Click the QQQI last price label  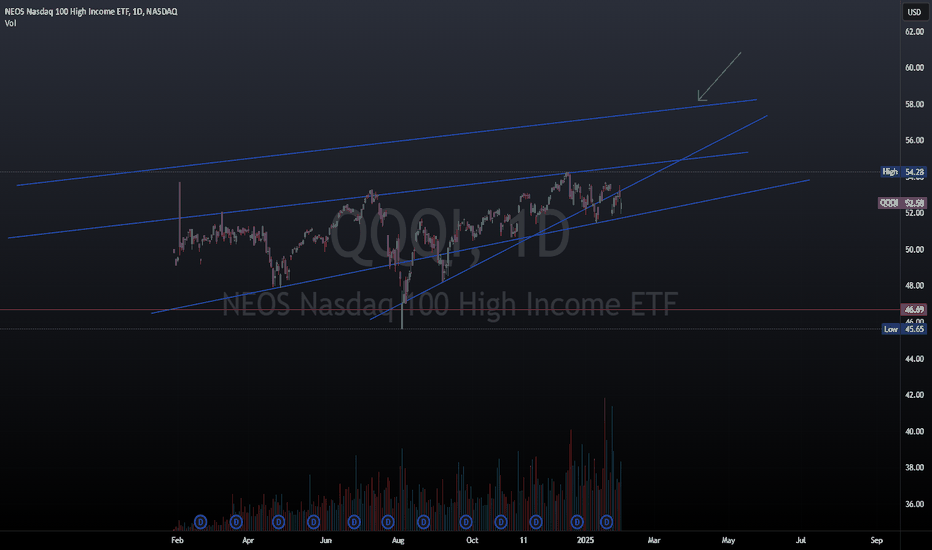(x=902, y=203)
